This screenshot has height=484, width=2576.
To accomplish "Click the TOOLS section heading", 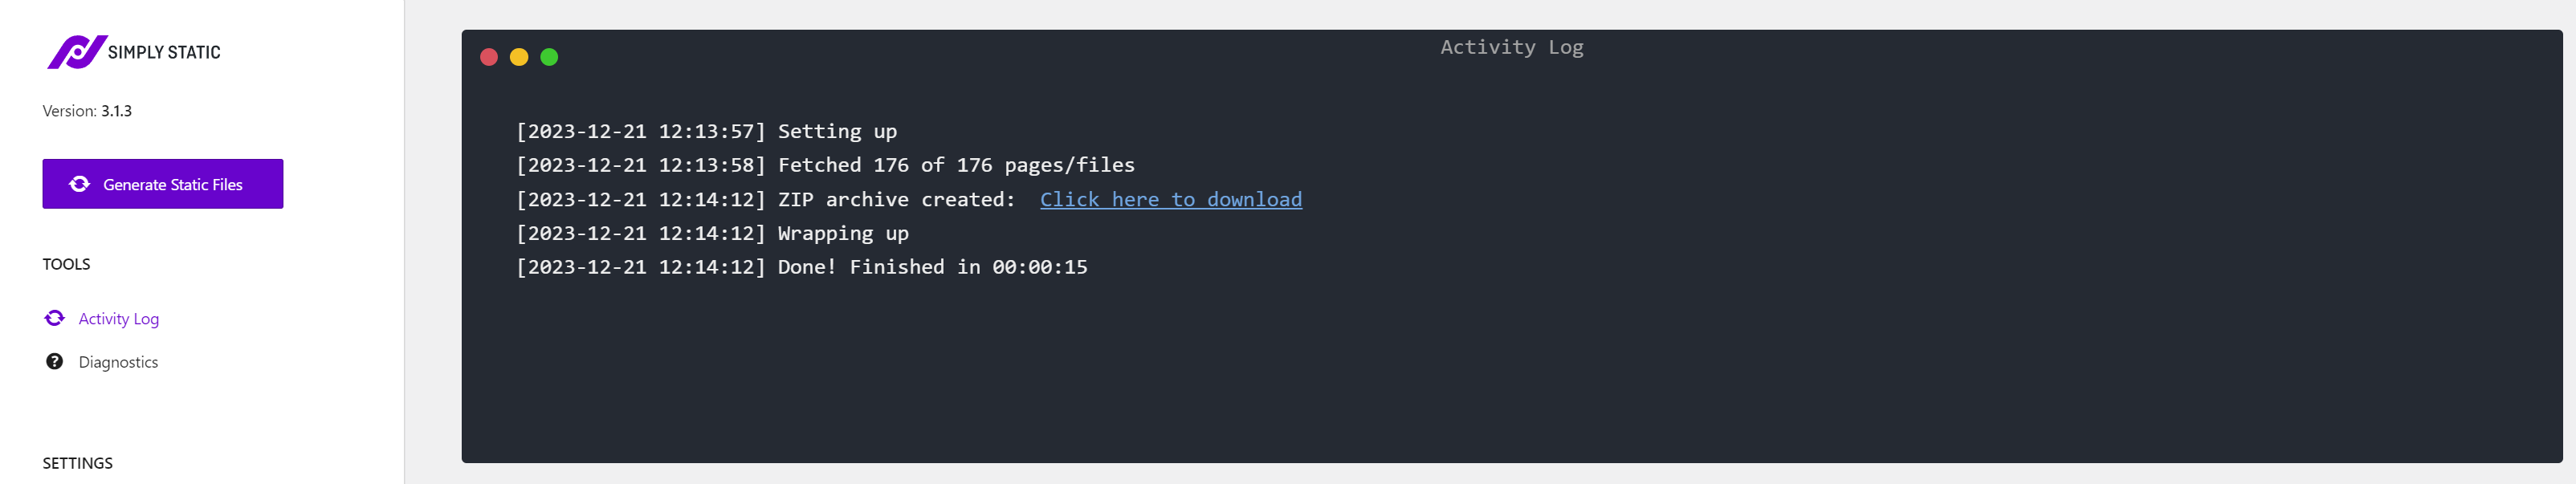I will click(x=67, y=263).
